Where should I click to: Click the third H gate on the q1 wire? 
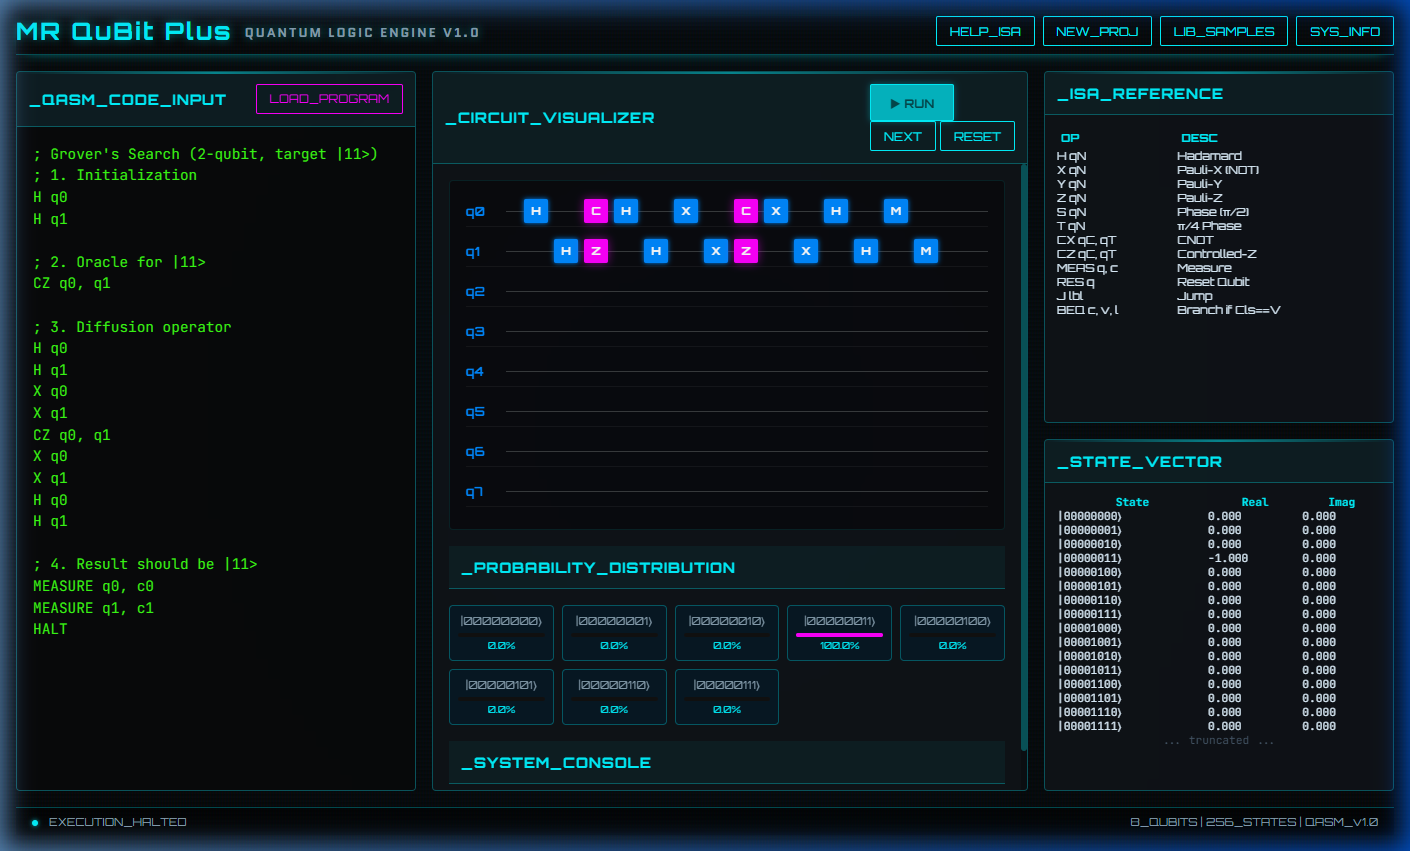[866, 251]
